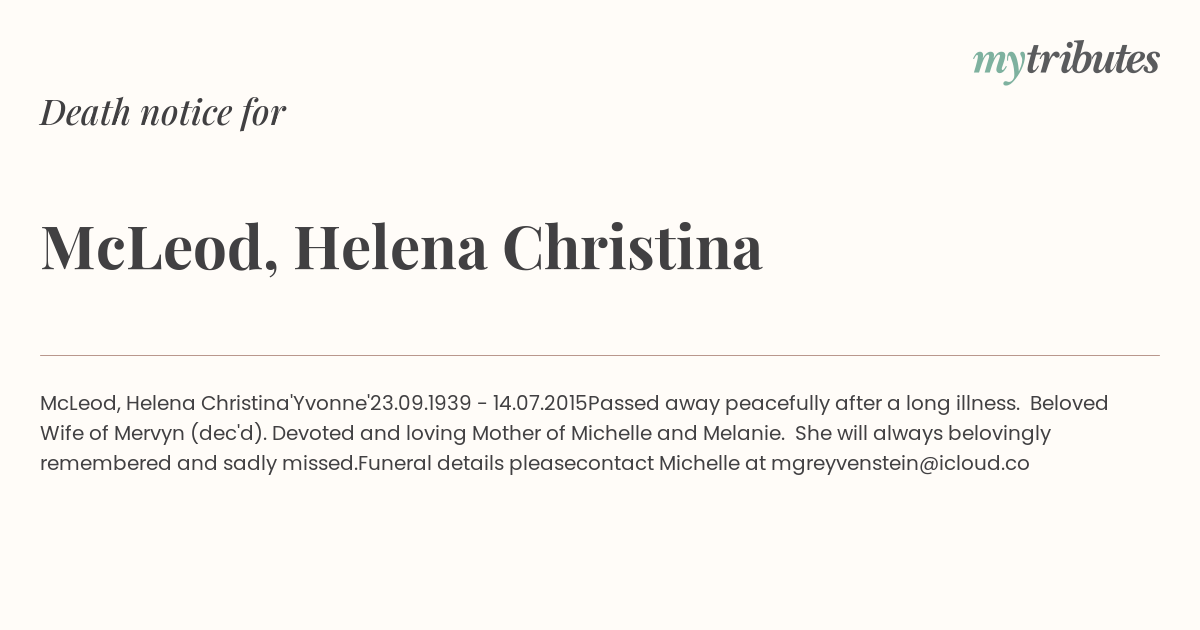Viewport: 1200px width, 630px height.
Task: Click 'Christina' in the large title
Action: click(632, 247)
